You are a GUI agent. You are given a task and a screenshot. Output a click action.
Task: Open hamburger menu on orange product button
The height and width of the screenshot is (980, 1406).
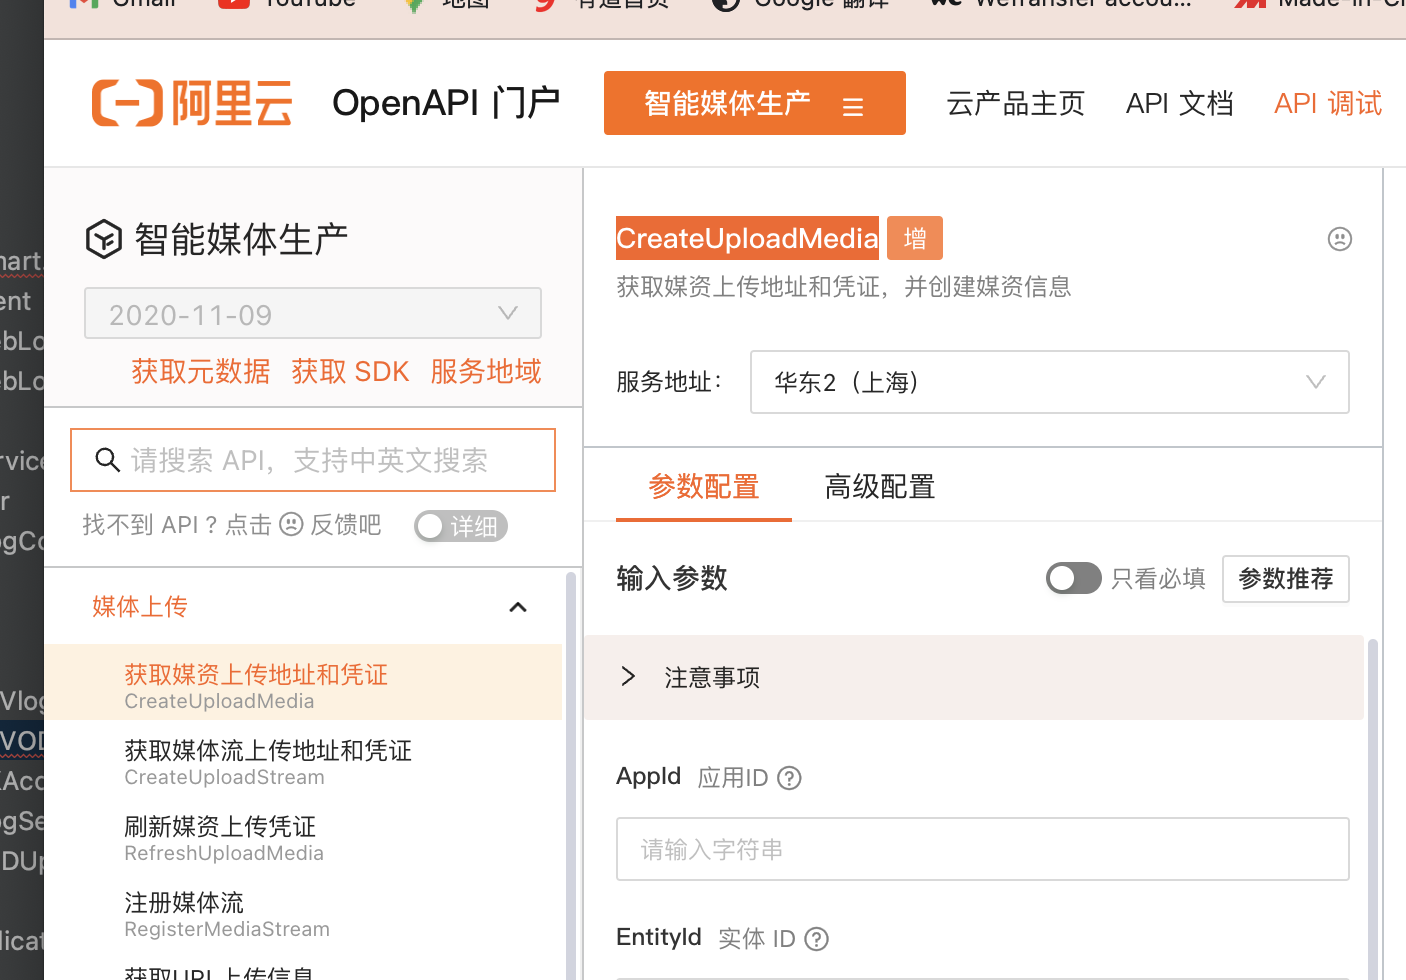click(x=853, y=106)
